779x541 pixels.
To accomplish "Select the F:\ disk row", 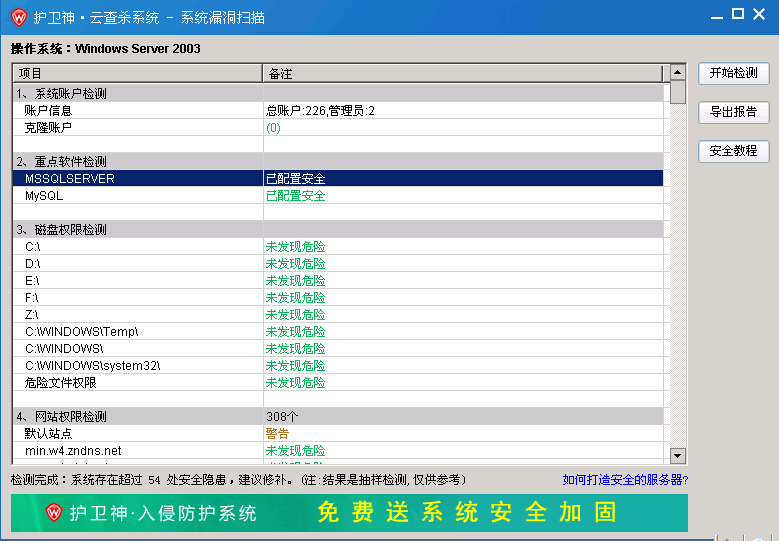I will tap(338, 298).
